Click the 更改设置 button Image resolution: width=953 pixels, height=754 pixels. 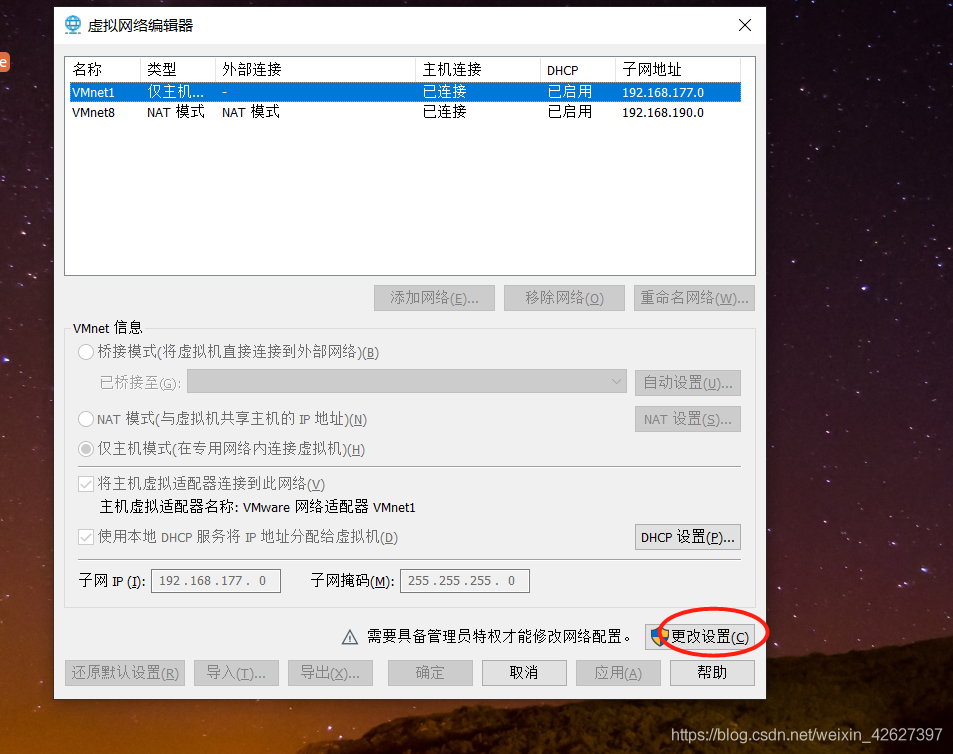700,637
